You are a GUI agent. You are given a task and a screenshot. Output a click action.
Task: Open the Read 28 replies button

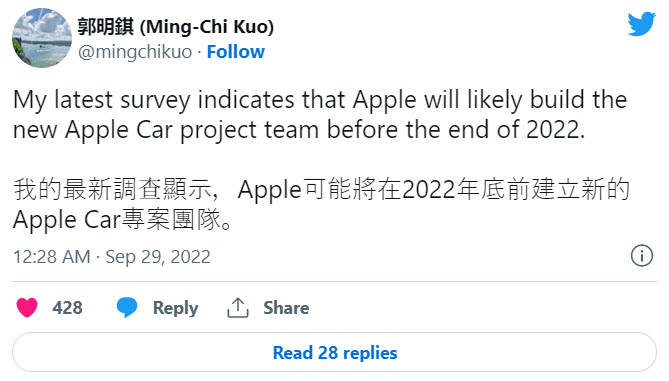(334, 352)
